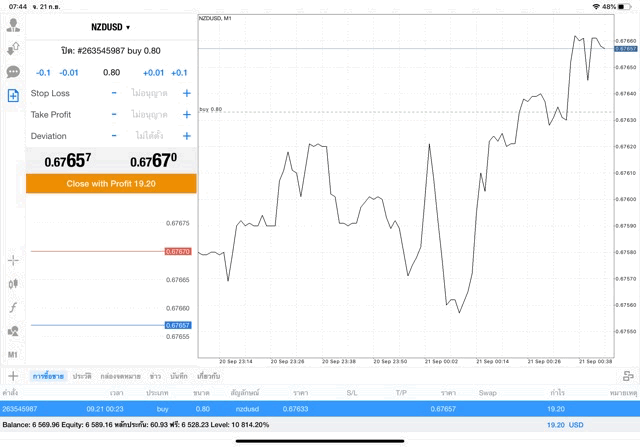Increase Stop Loss with plus
Viewport: 640px width, 447px height.
click(x=187, y=93)
